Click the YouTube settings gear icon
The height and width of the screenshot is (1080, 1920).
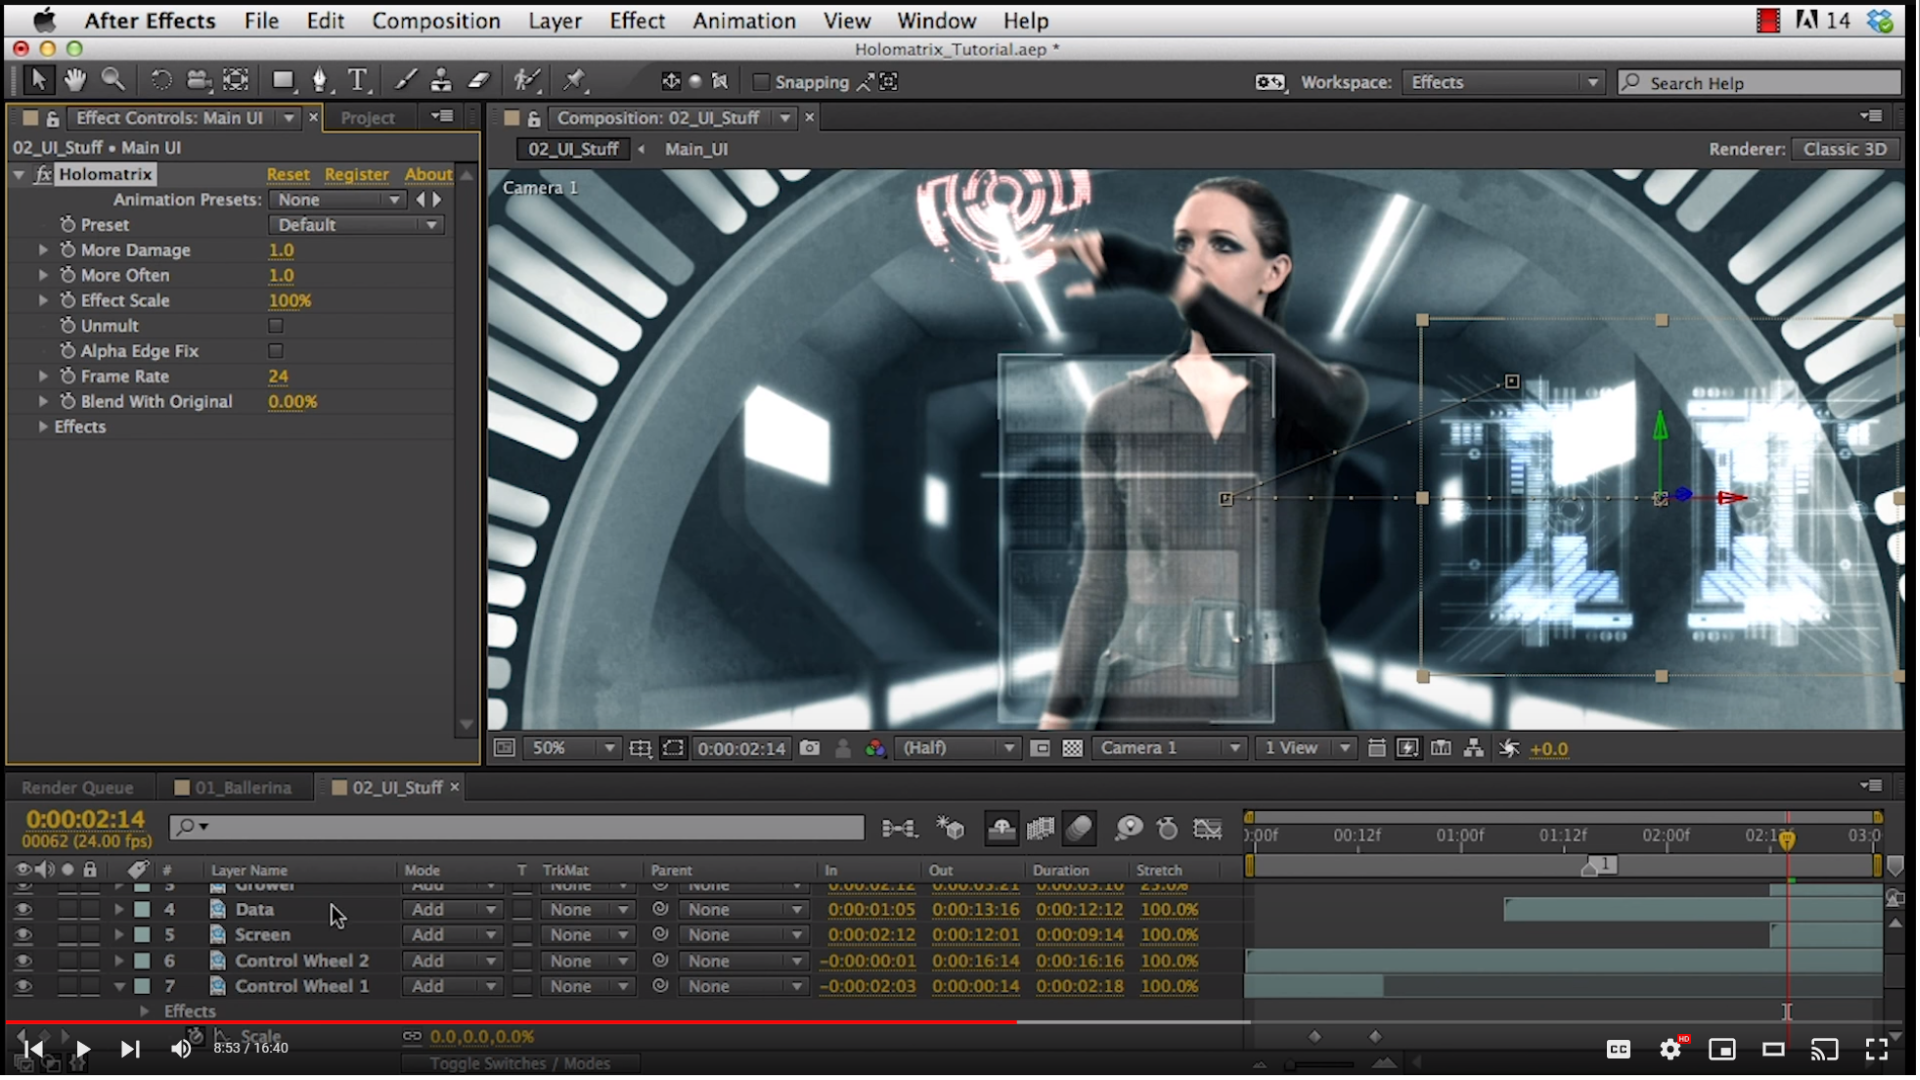[x=1670, y=1049]
